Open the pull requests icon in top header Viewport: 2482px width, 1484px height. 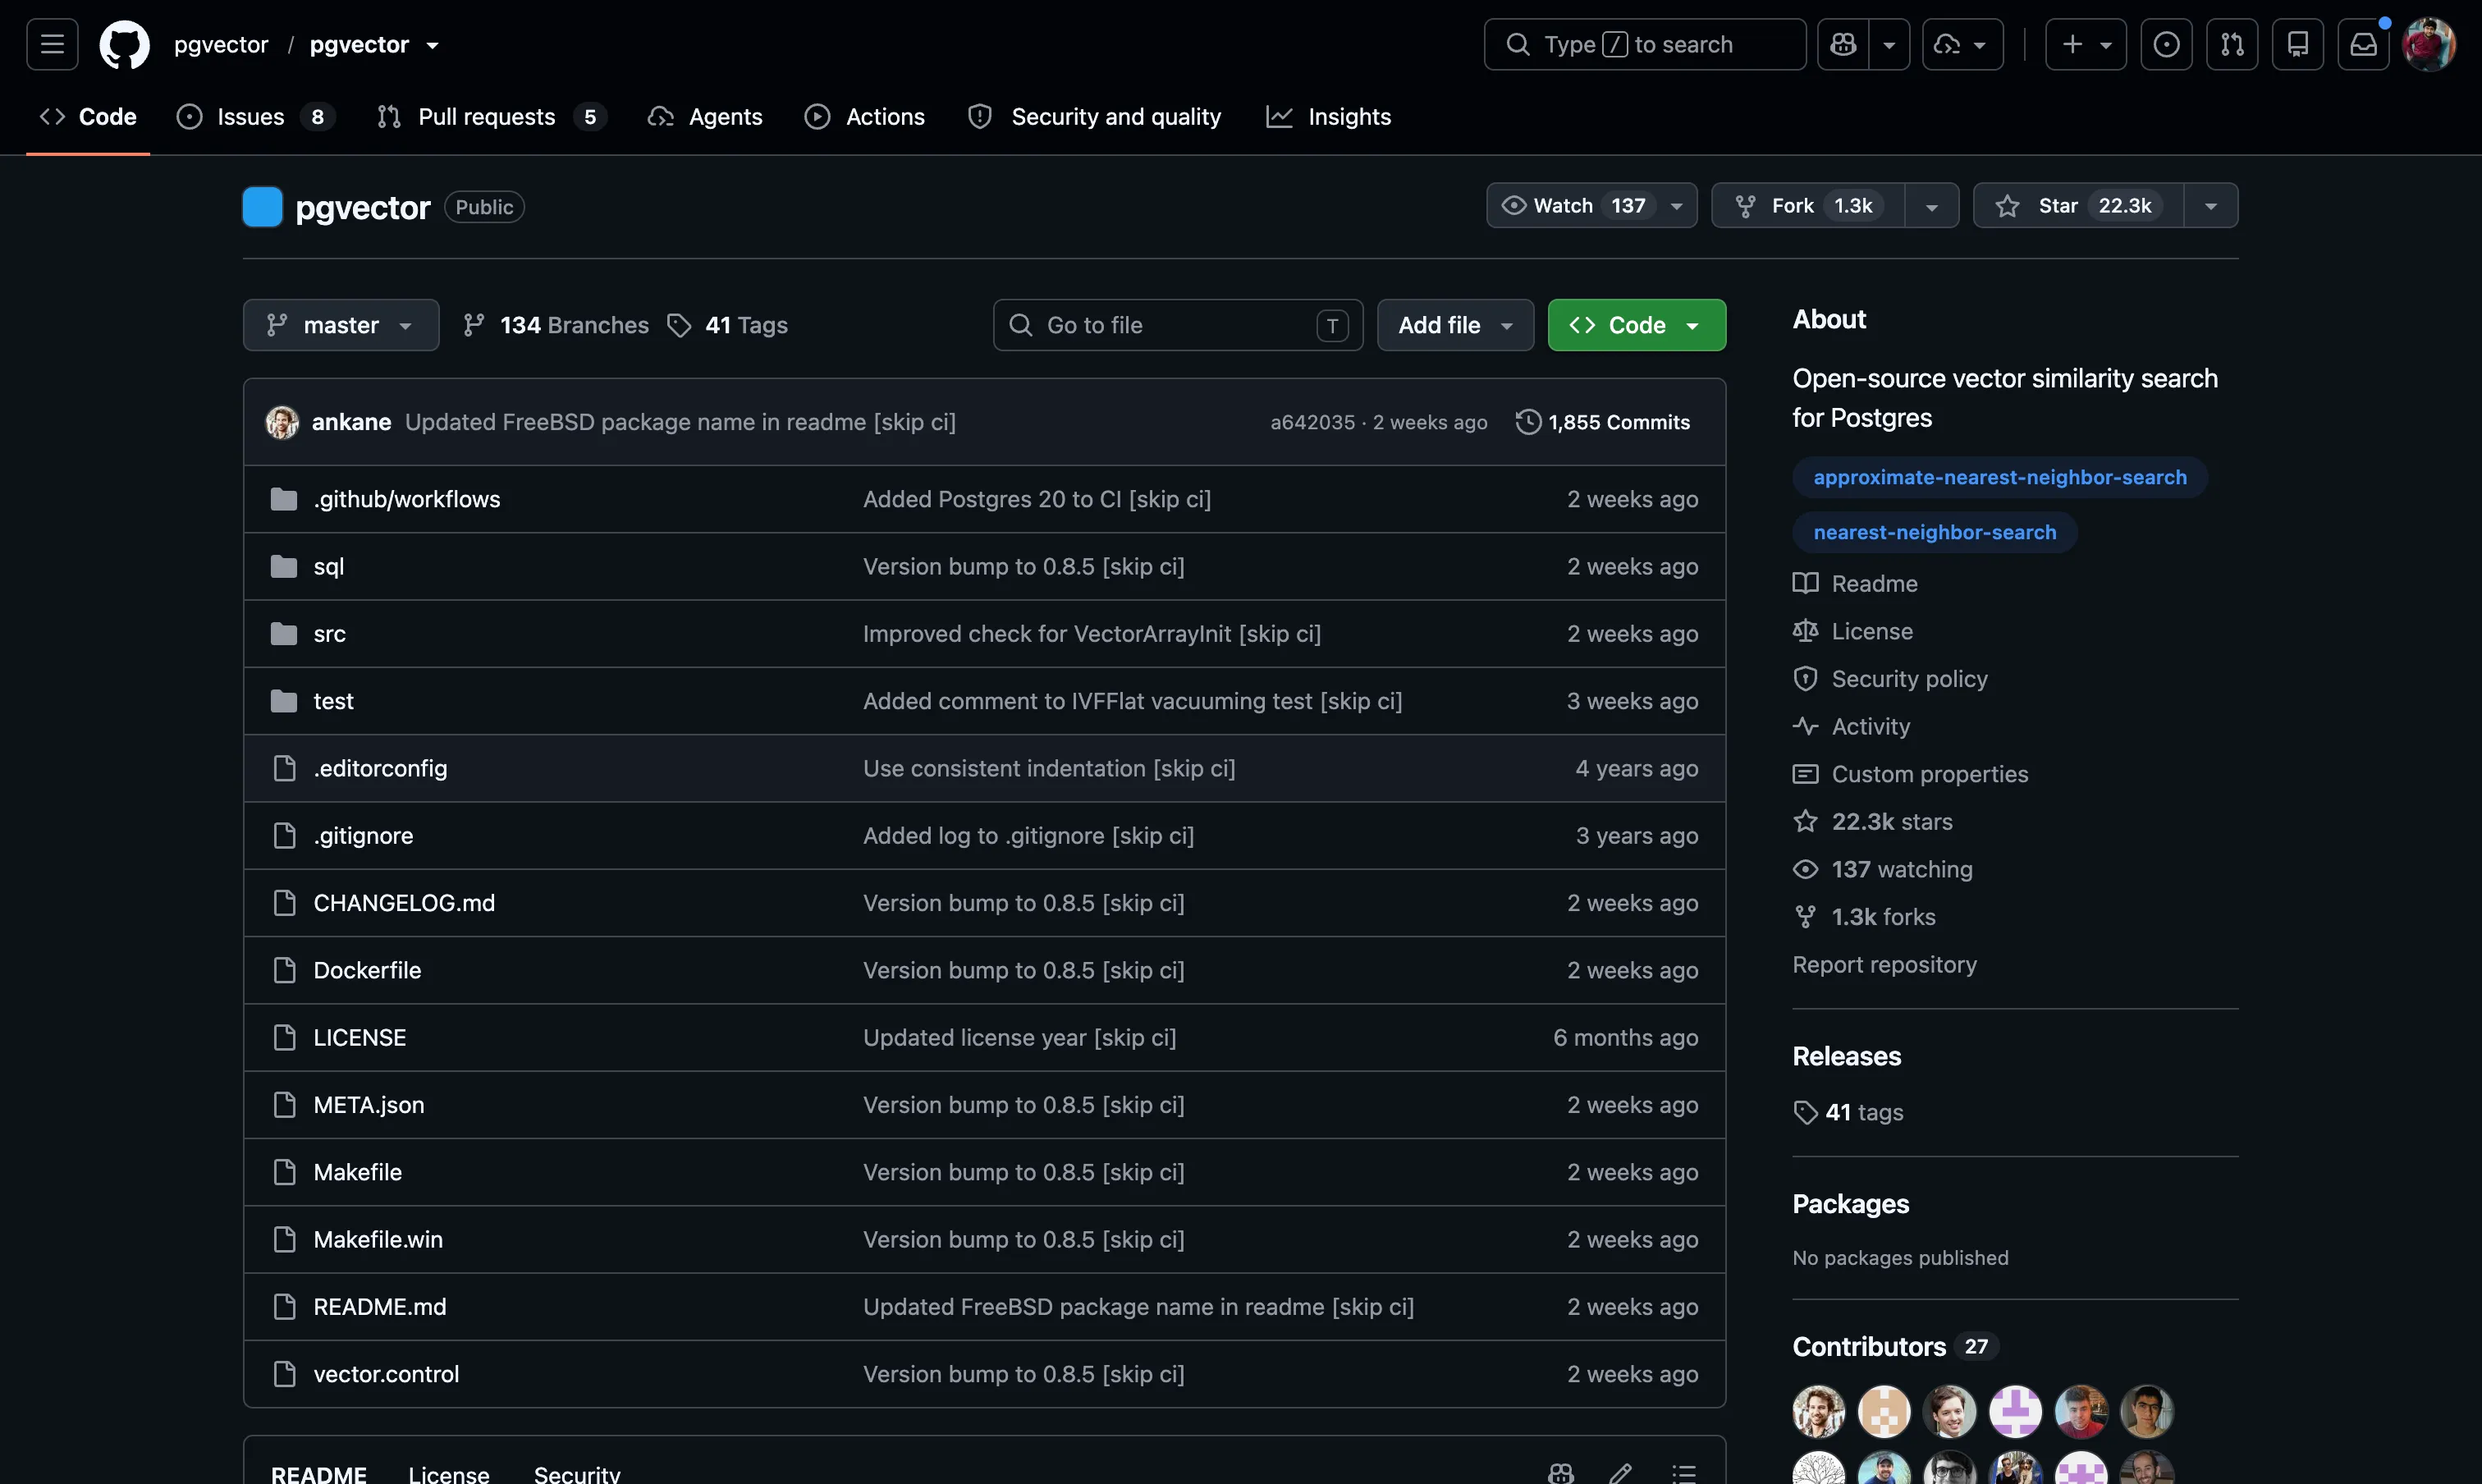pyautogui.click(x=2232, y=44)
